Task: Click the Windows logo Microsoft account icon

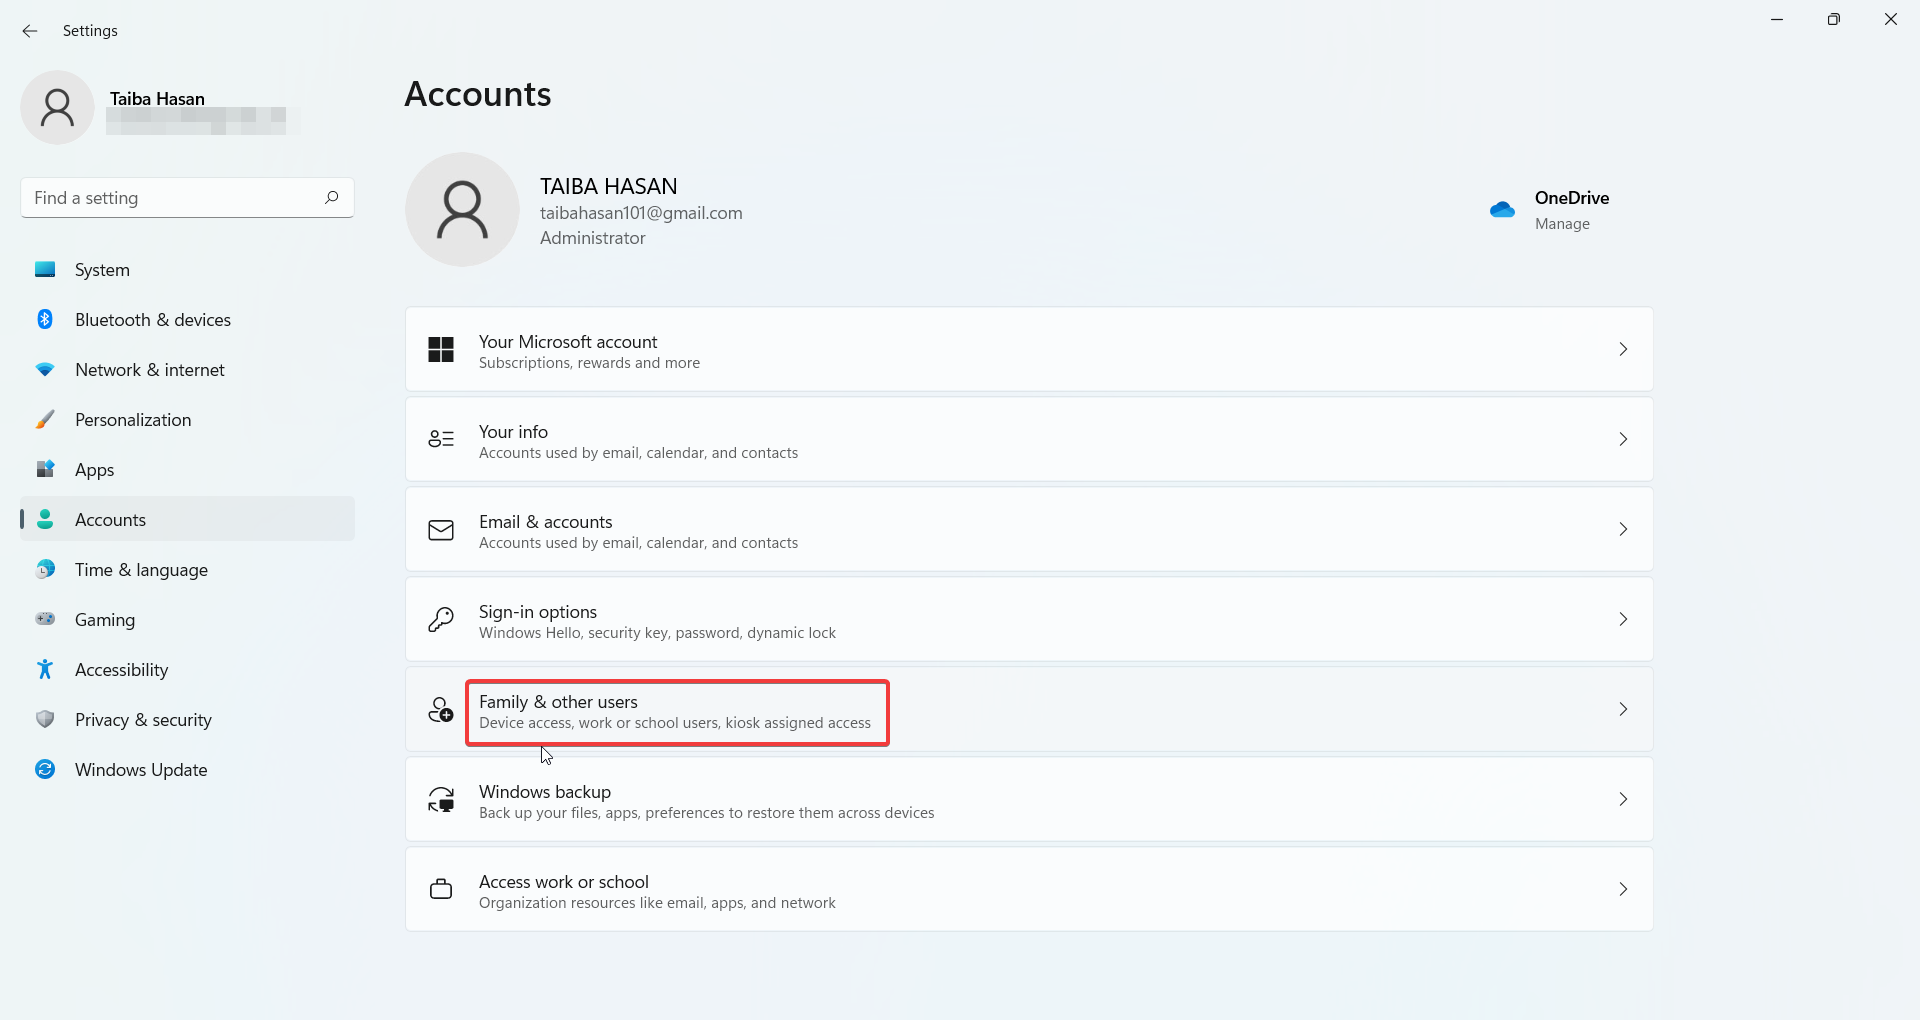Action: pyautogui.click(x=441, y=349)
